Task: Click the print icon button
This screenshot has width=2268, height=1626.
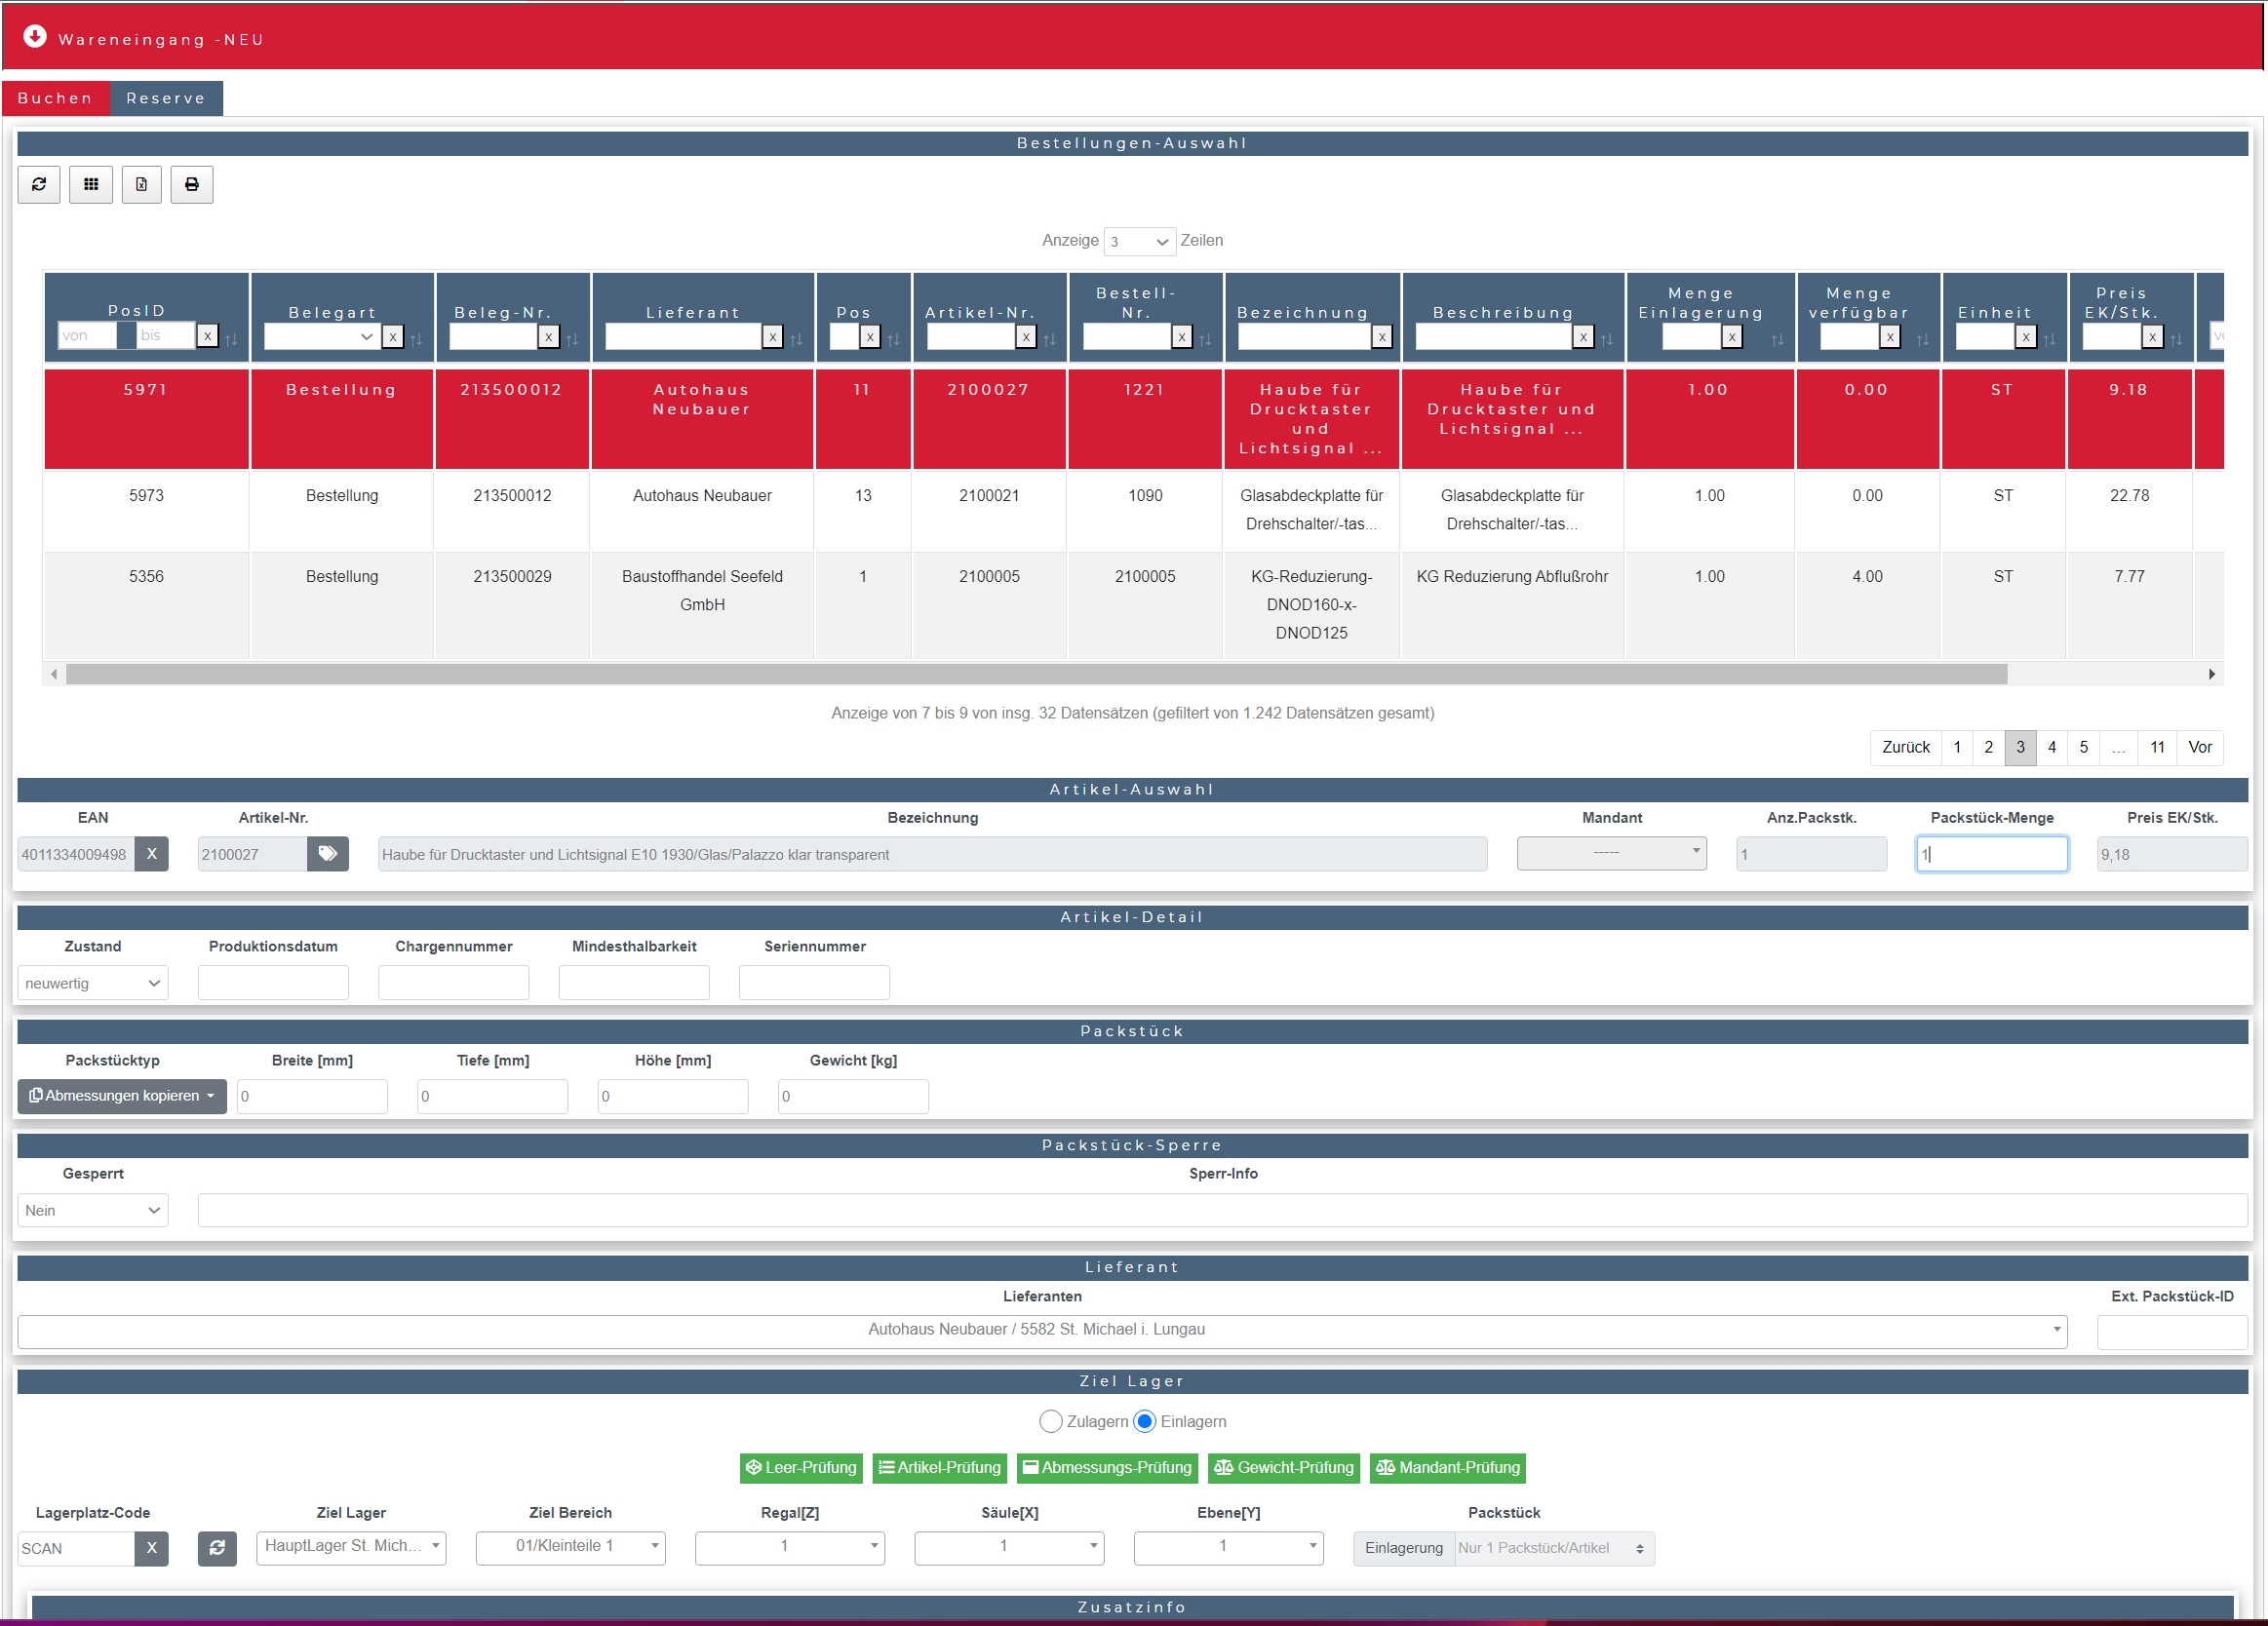Action: [192, 184]
